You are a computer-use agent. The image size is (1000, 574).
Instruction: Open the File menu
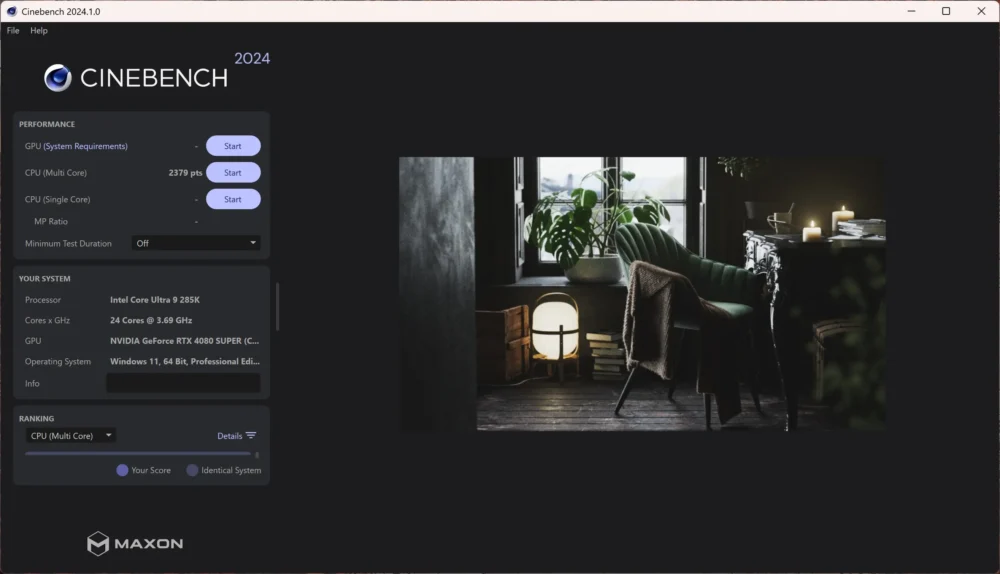click(13, 30)
